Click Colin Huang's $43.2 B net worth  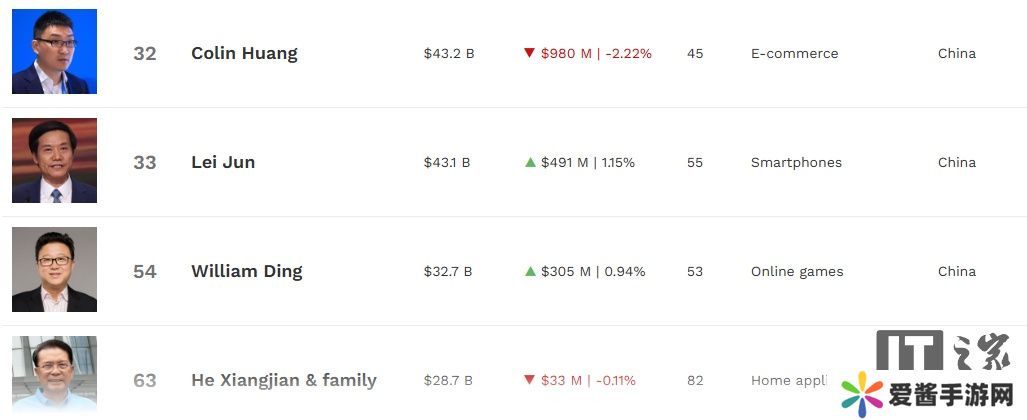coord(448,53)
